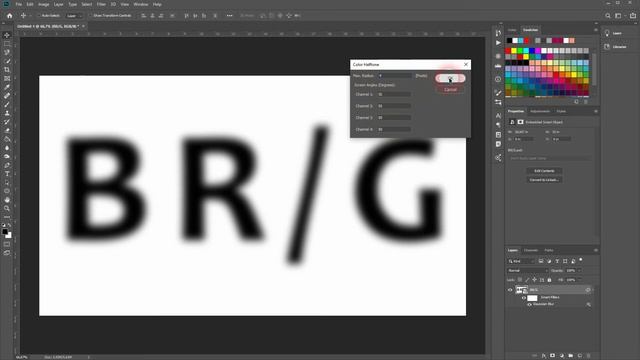Select the Crop tool
Screen dimensions: 640x360
point(7,70)
